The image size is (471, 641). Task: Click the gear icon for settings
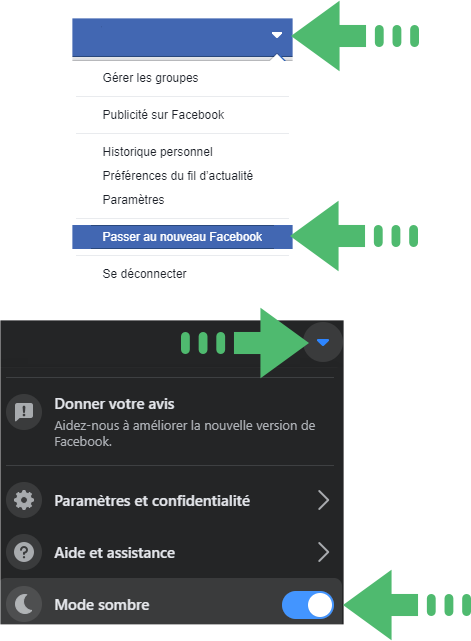coord(24,500)
